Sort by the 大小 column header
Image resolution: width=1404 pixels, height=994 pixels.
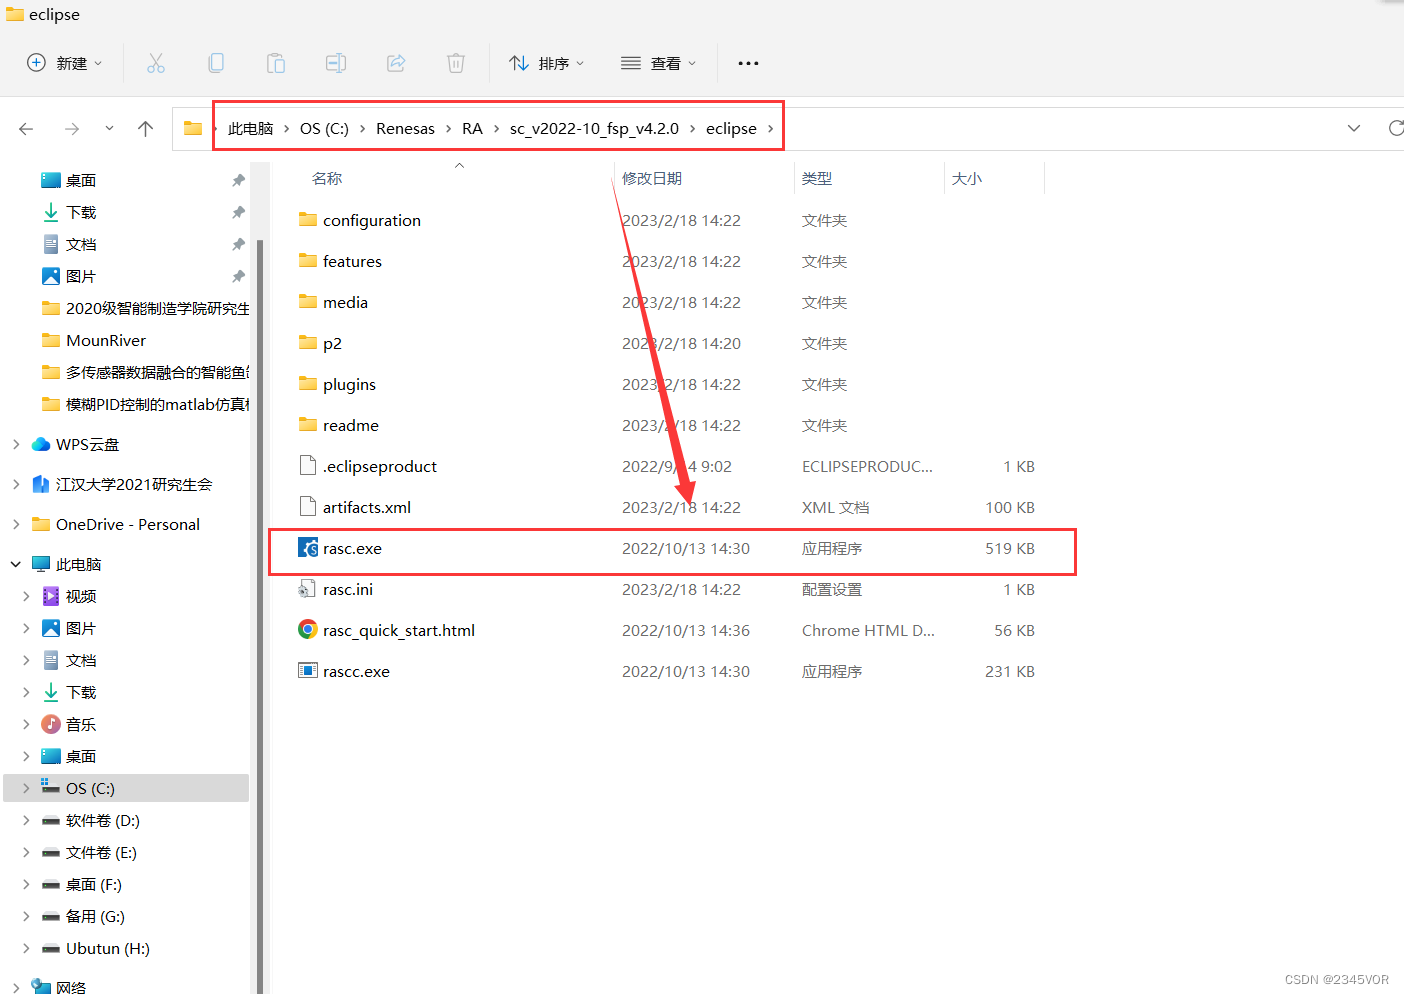(x=967, y=178)
